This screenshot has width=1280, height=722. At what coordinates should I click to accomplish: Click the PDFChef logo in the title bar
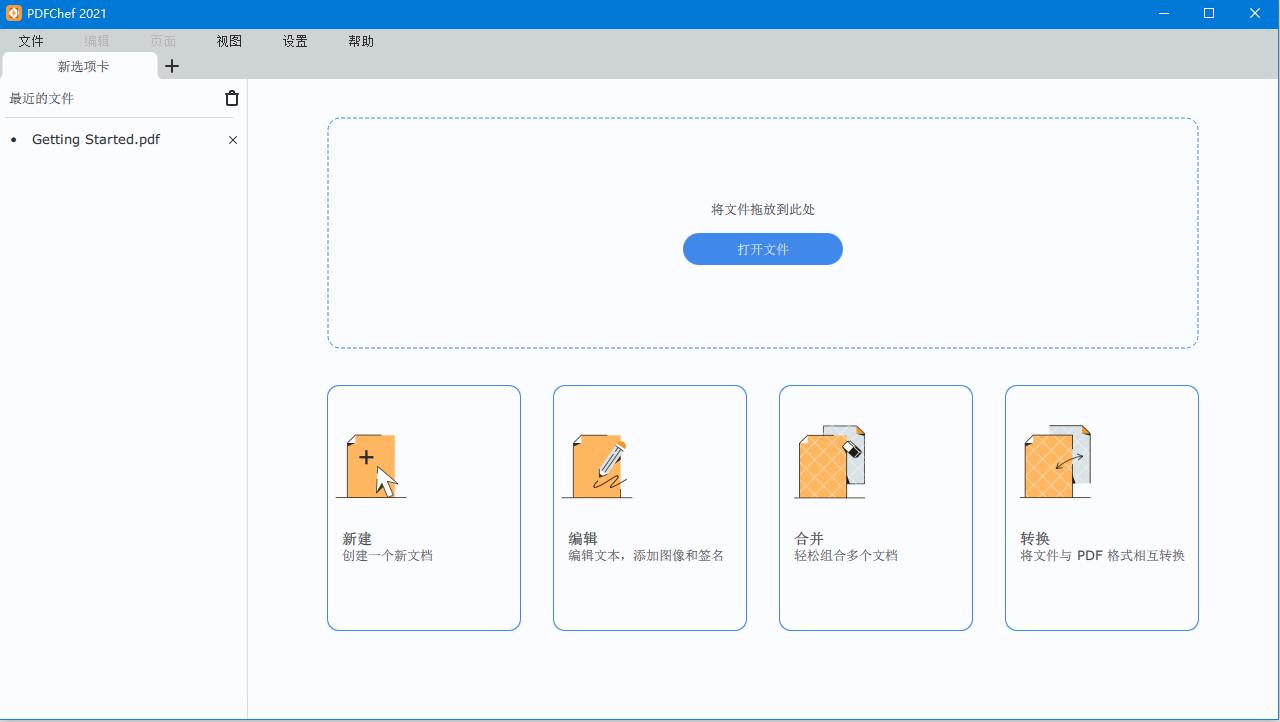click(x=13, y=13)
